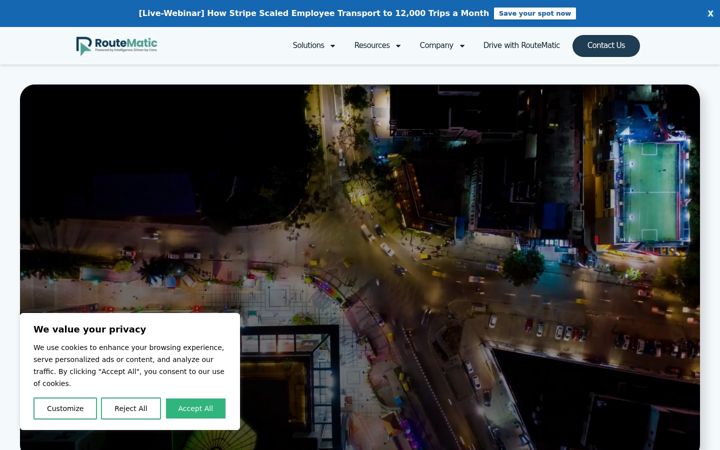This screenshot has height=450, width=720.
Task: Expand the Company dropdown arrow
Action: coord(462,46)
